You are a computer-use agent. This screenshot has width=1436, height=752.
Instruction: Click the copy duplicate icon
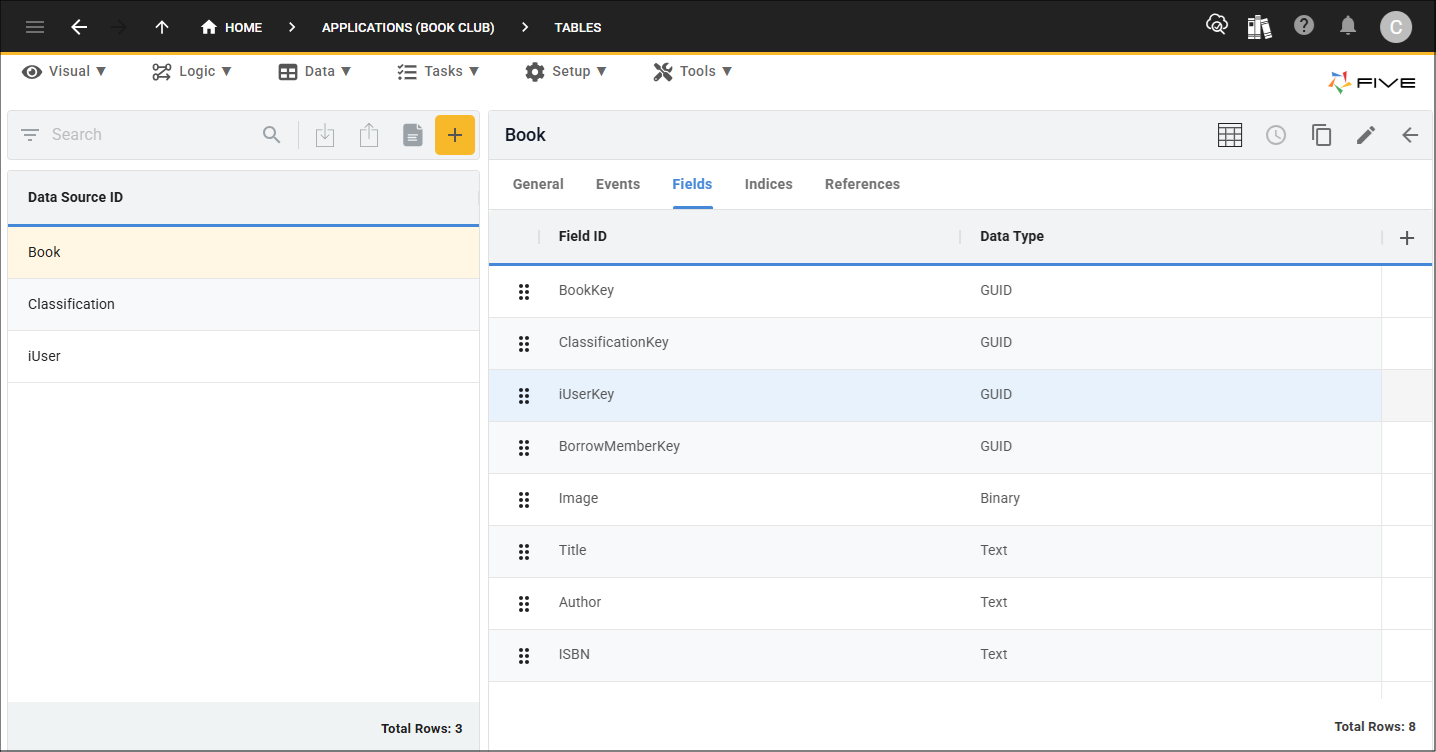[x=1321, y=135]
